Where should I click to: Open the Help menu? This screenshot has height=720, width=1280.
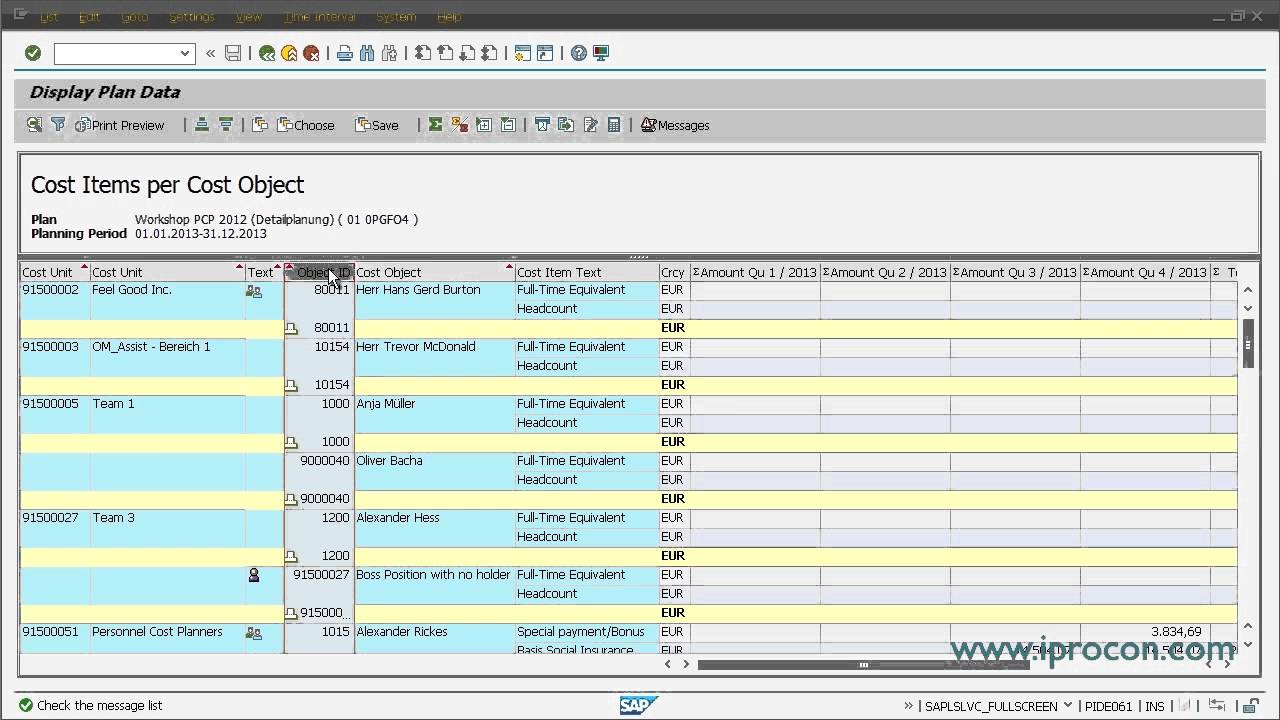click(449, 17)
